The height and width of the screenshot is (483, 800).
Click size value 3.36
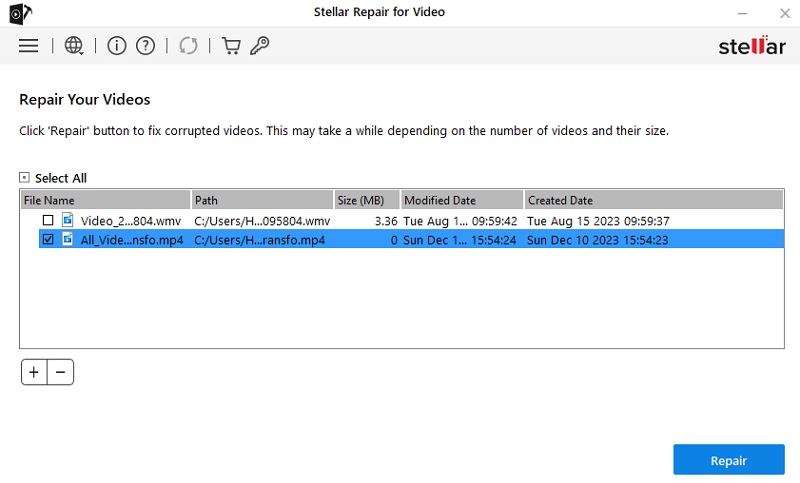click(386, 221)
